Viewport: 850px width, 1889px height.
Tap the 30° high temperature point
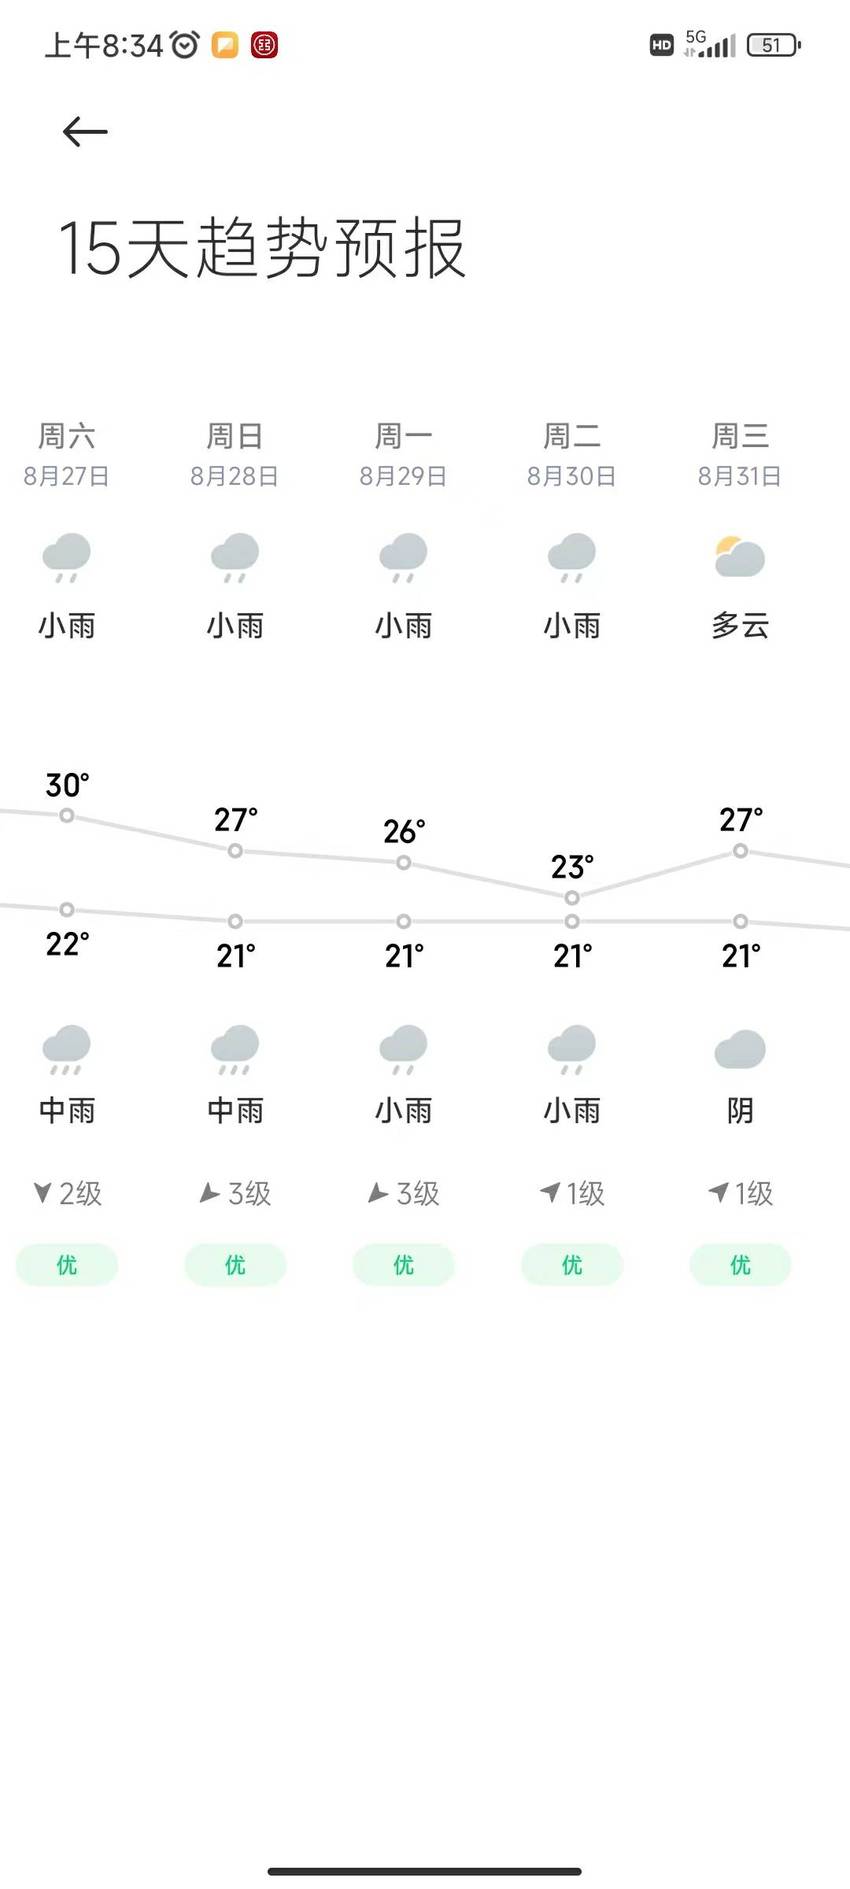(x=67, y=816)
